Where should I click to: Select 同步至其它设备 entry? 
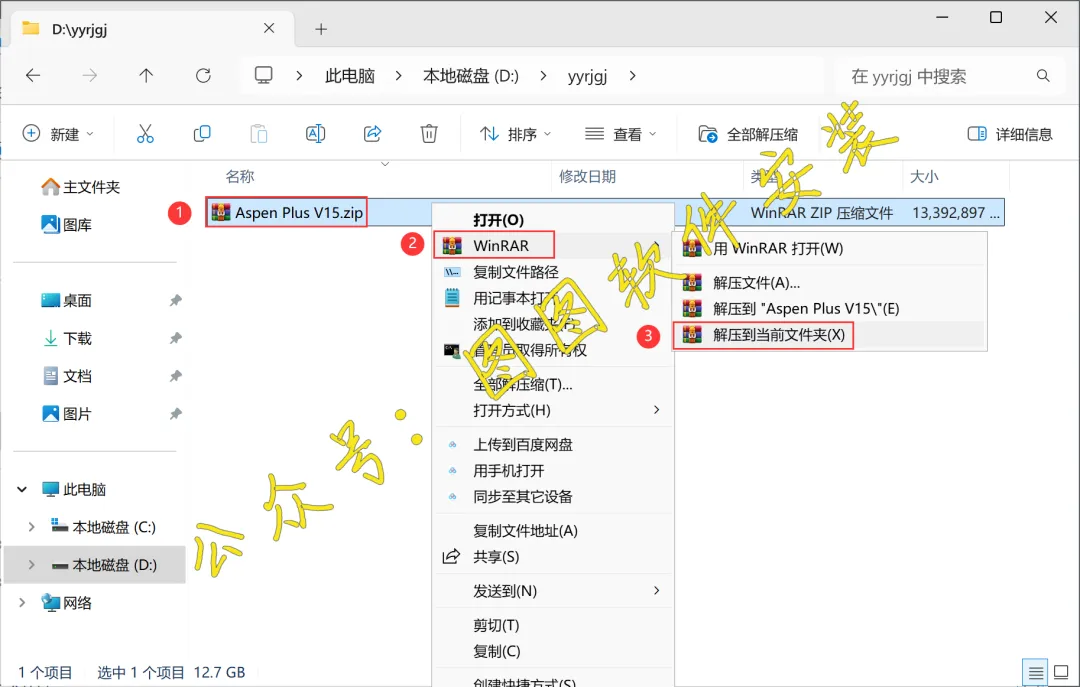(553, 497)
